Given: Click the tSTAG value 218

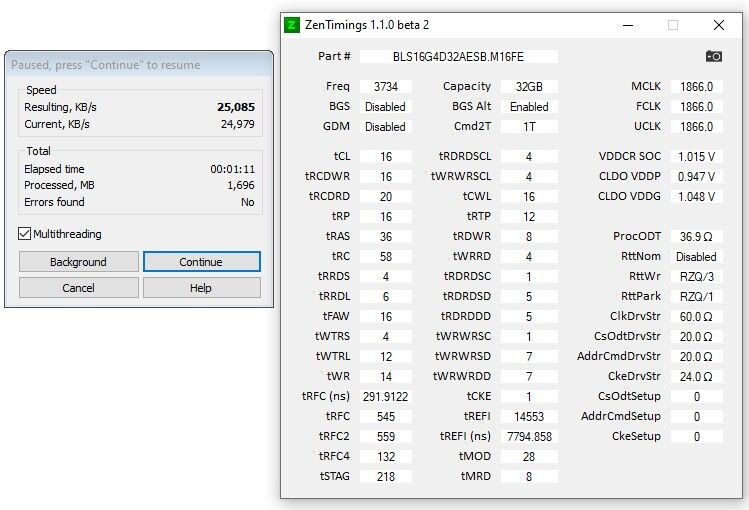Looking at the screenshot, I should tap(386, 477).
